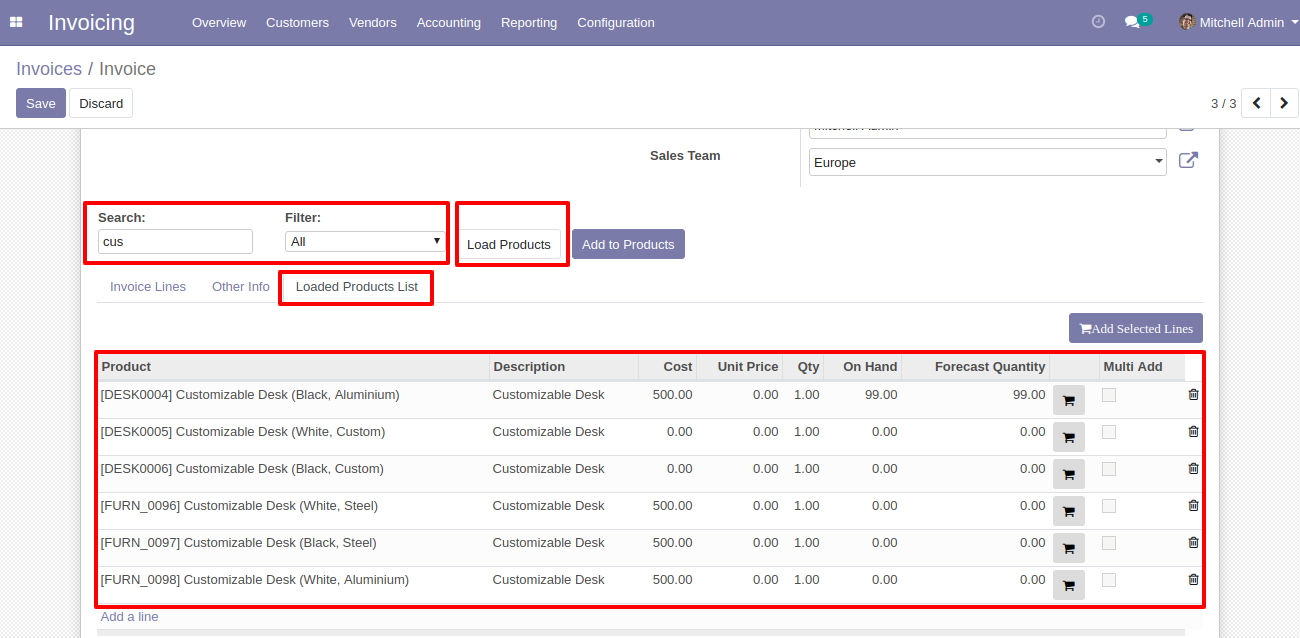Image resolution: width=1300 pixels, height=638 pixels.
Task: Open the activities clock icon
Action: 1098,21
